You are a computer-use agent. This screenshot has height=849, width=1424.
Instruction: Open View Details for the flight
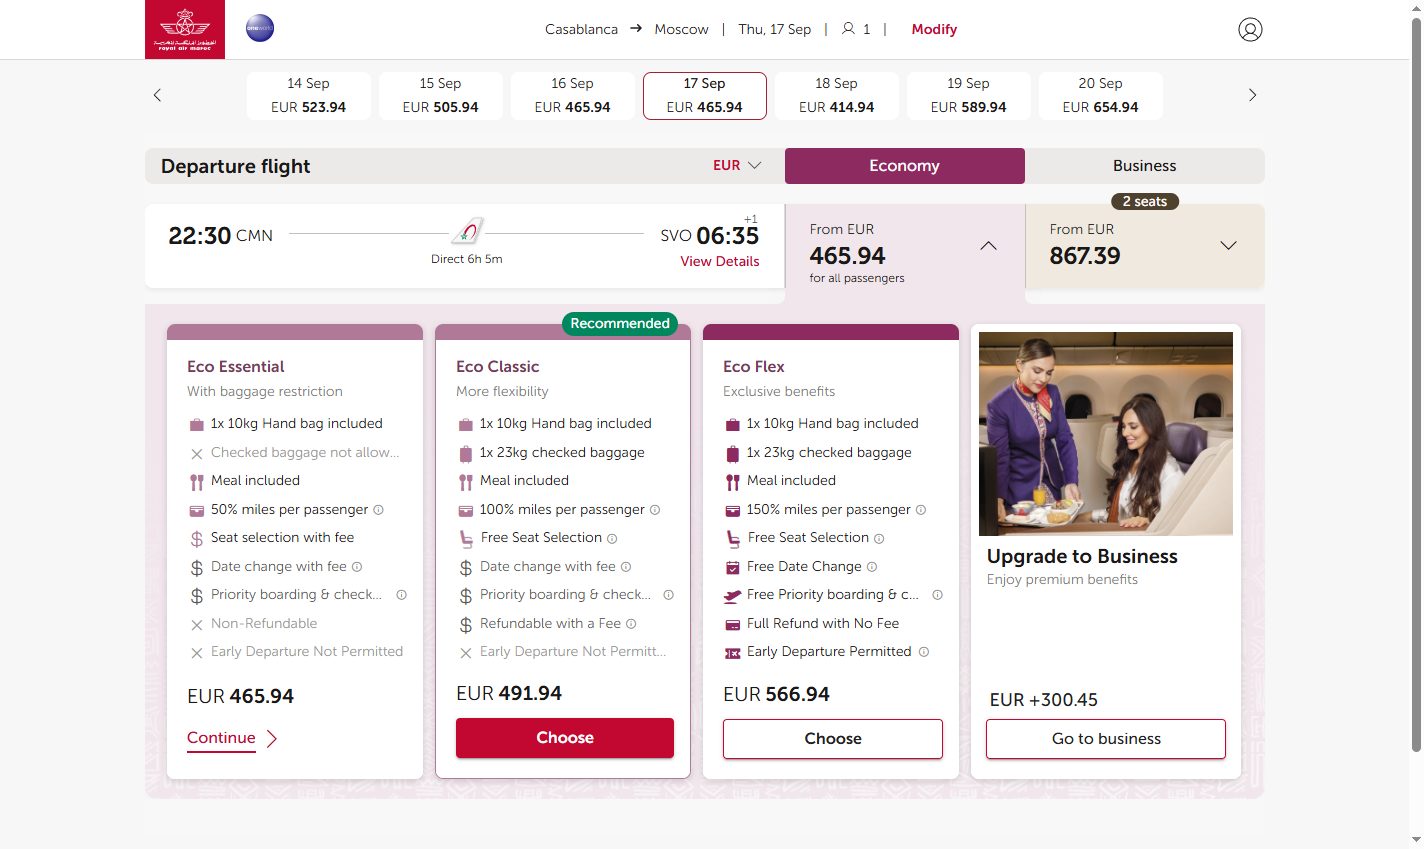[719, 262]
